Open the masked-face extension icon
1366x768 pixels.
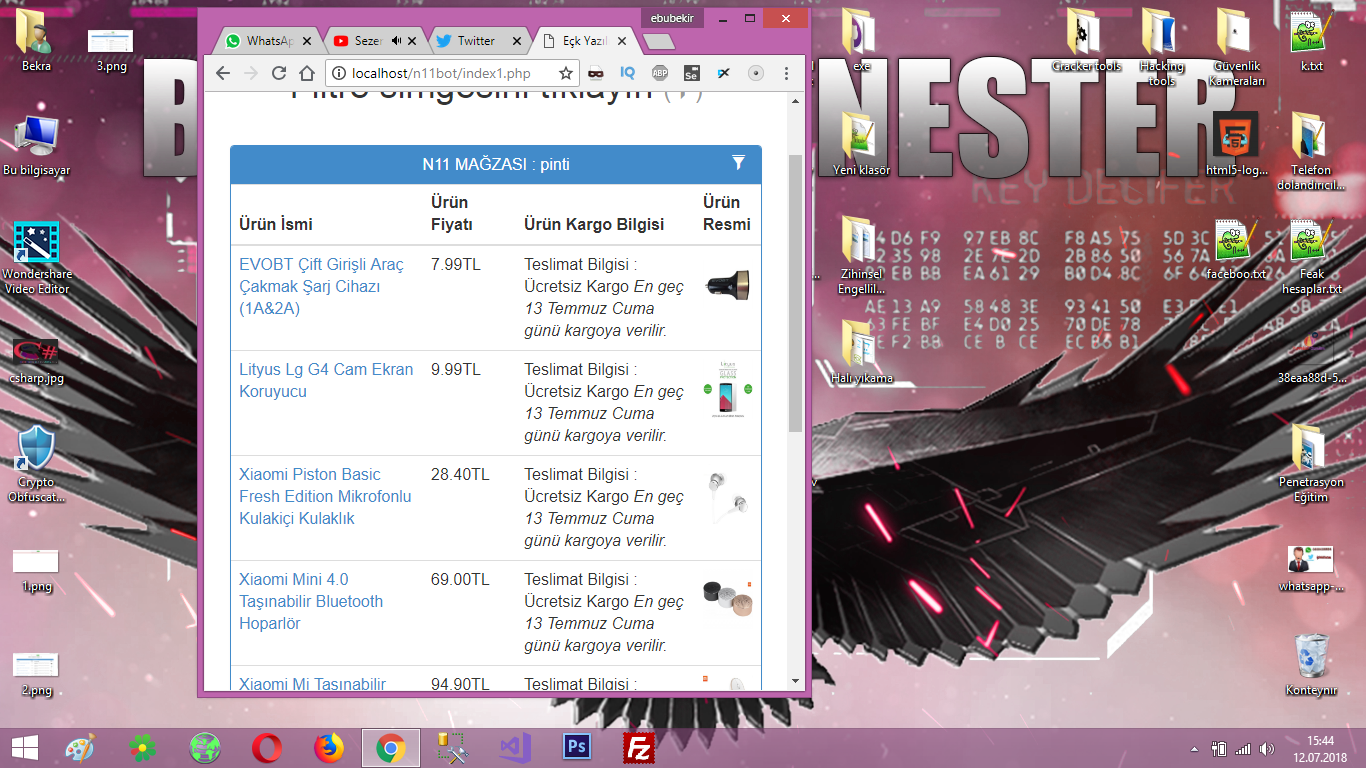pyautogui.click(x=596, y=73)
